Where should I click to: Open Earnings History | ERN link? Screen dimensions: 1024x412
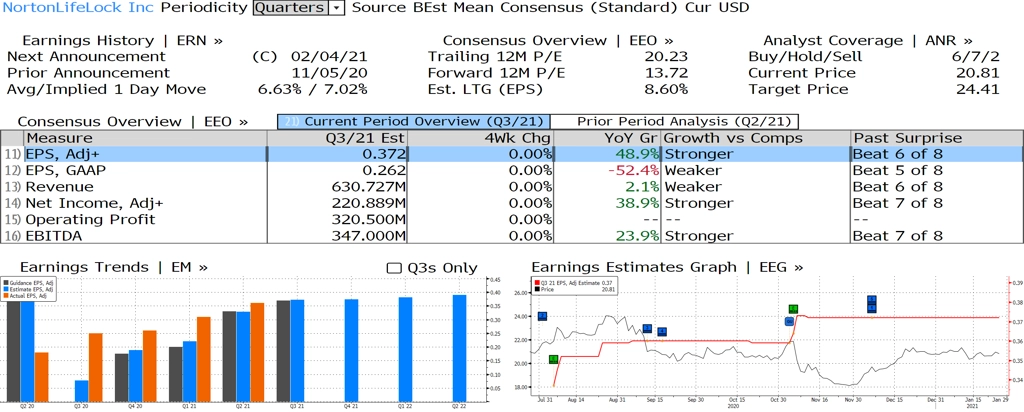click(x=122, y=40)
